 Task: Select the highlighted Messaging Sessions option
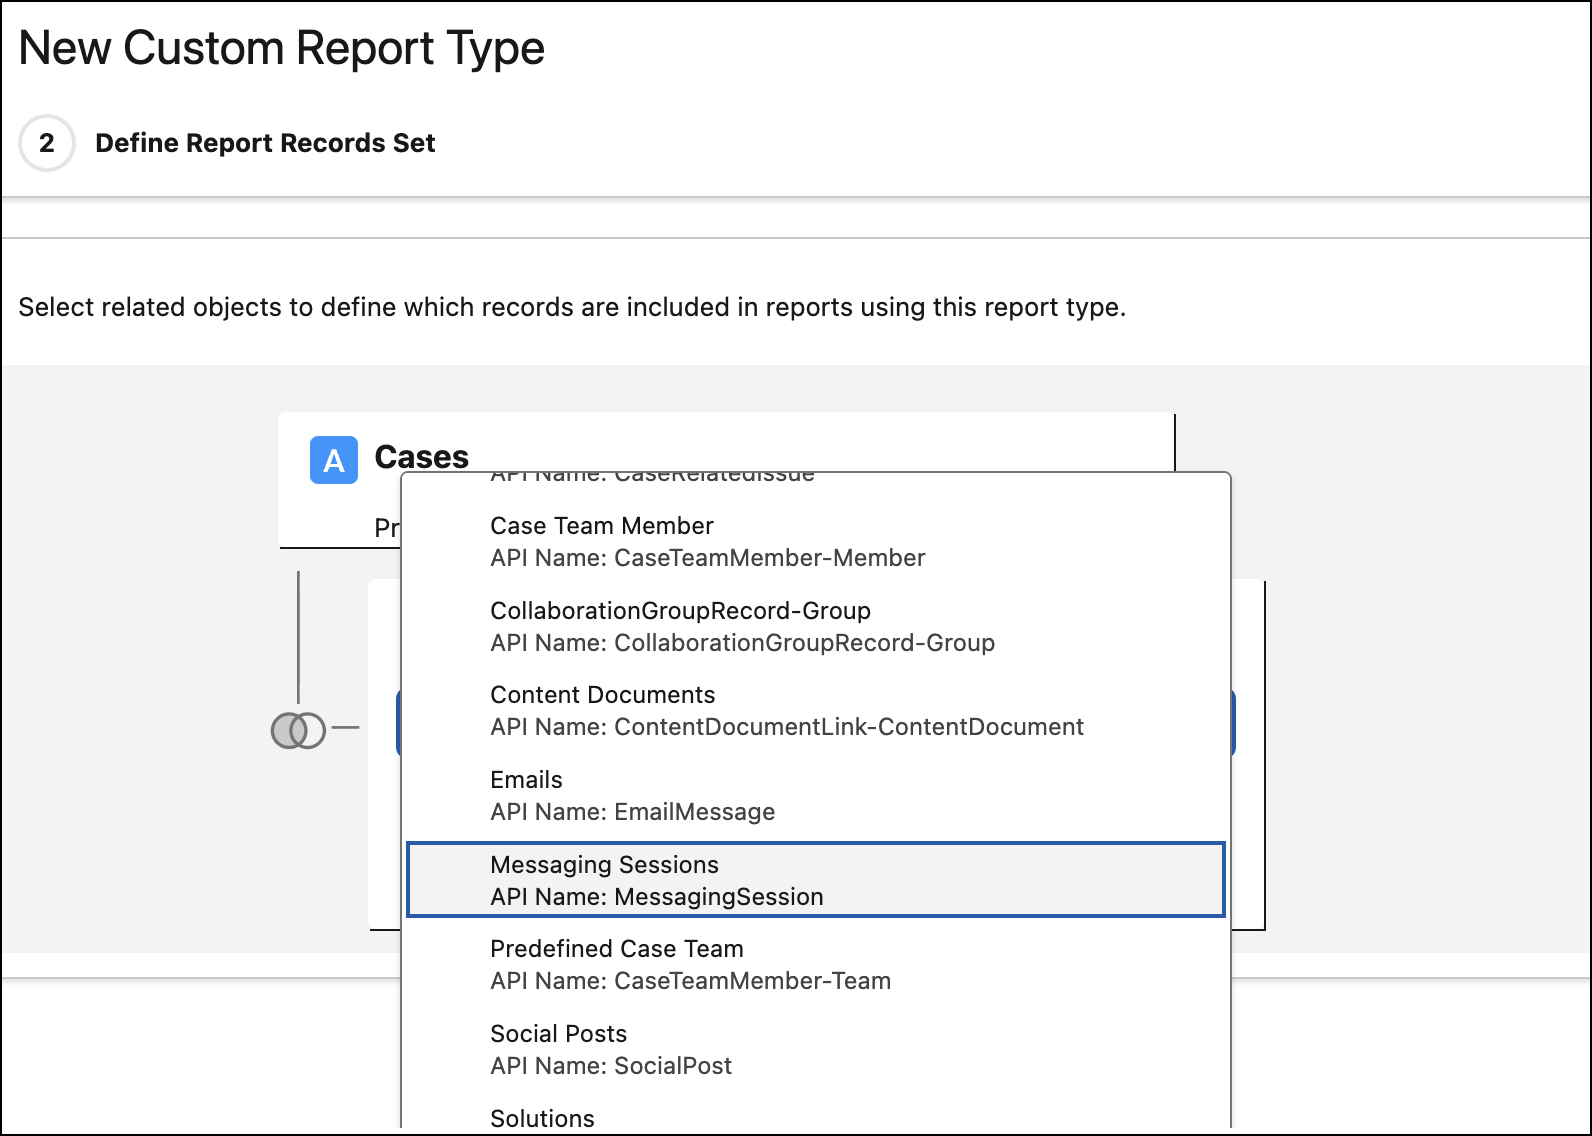click(x=816, y=880)
